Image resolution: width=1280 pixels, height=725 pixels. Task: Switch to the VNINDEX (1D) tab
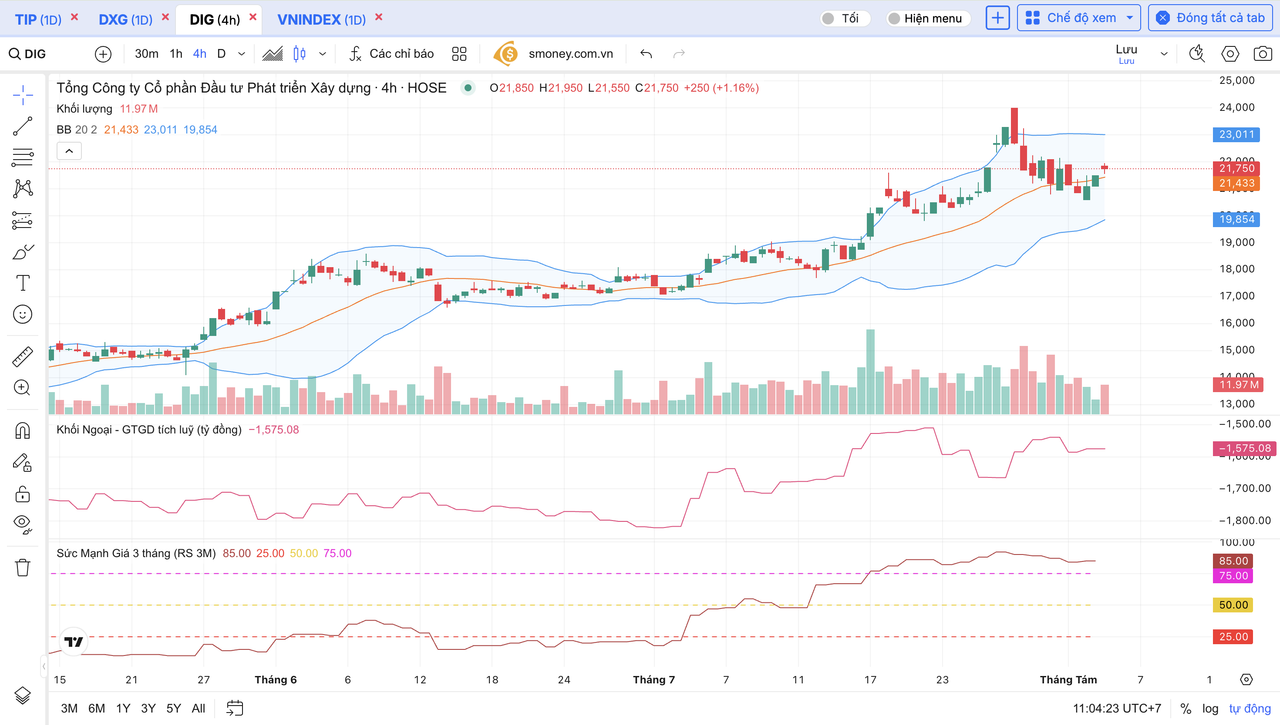tap(321, 19)
